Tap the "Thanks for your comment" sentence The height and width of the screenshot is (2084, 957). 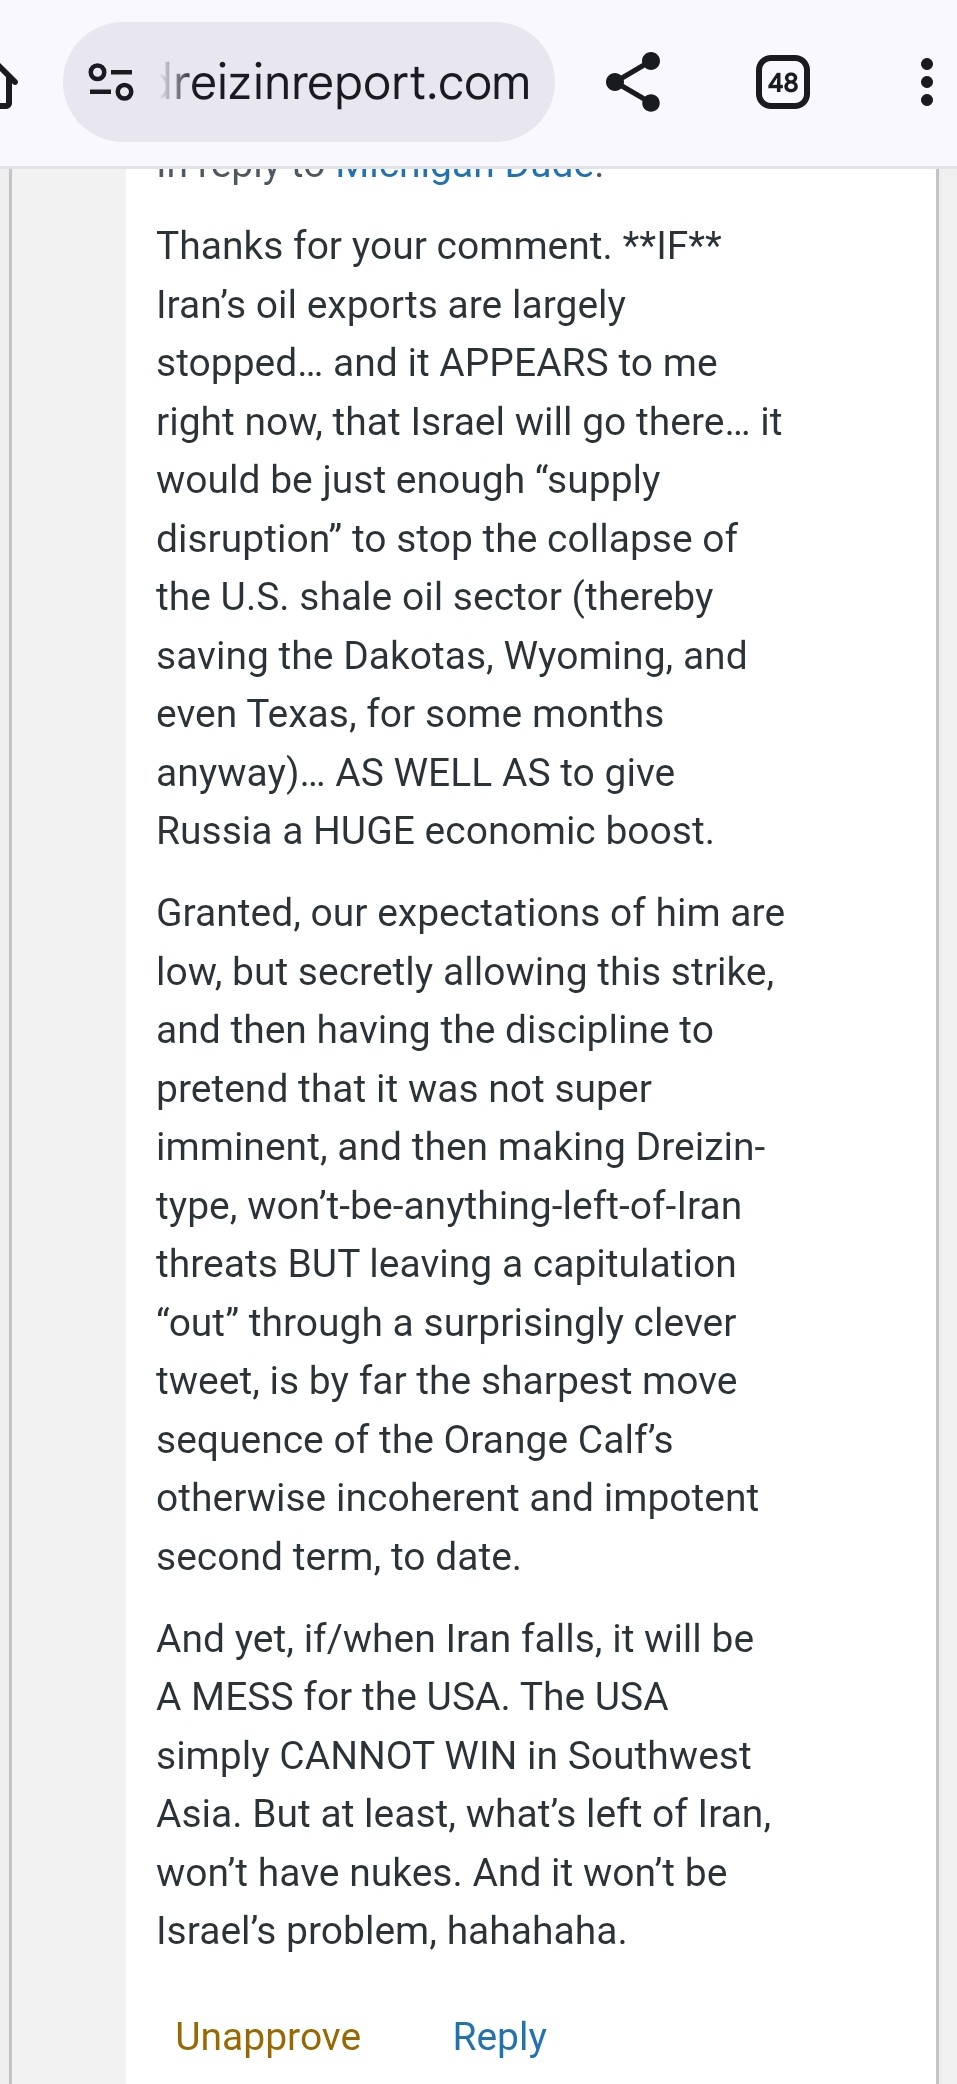tap(384, 245)
